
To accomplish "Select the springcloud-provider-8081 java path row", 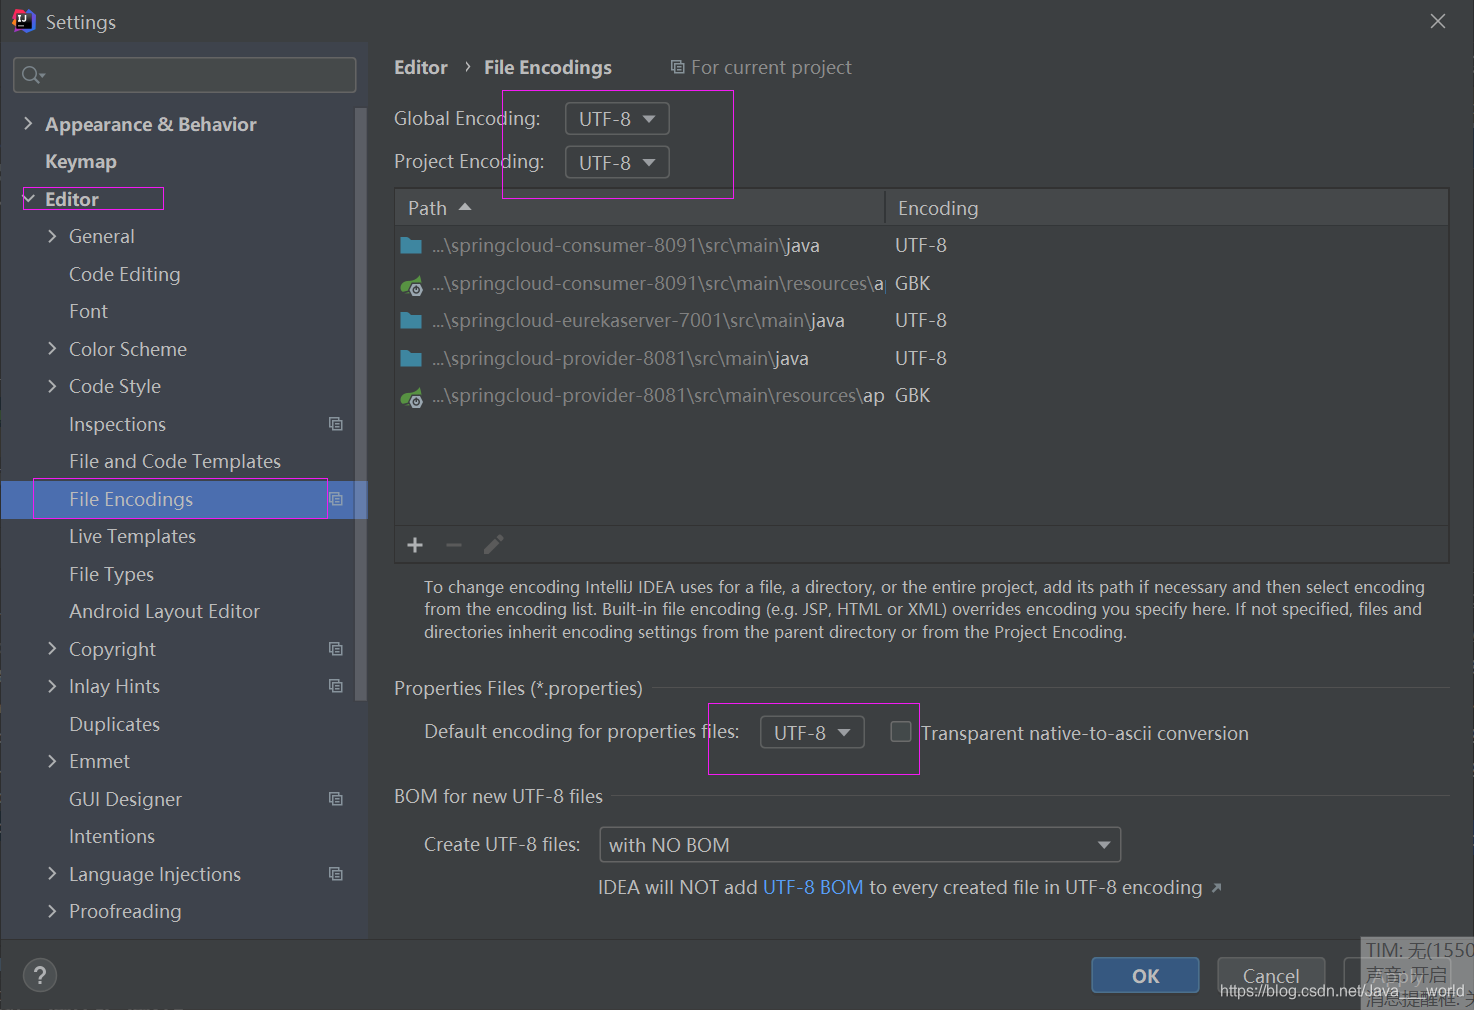I will [x=921, y=358].
